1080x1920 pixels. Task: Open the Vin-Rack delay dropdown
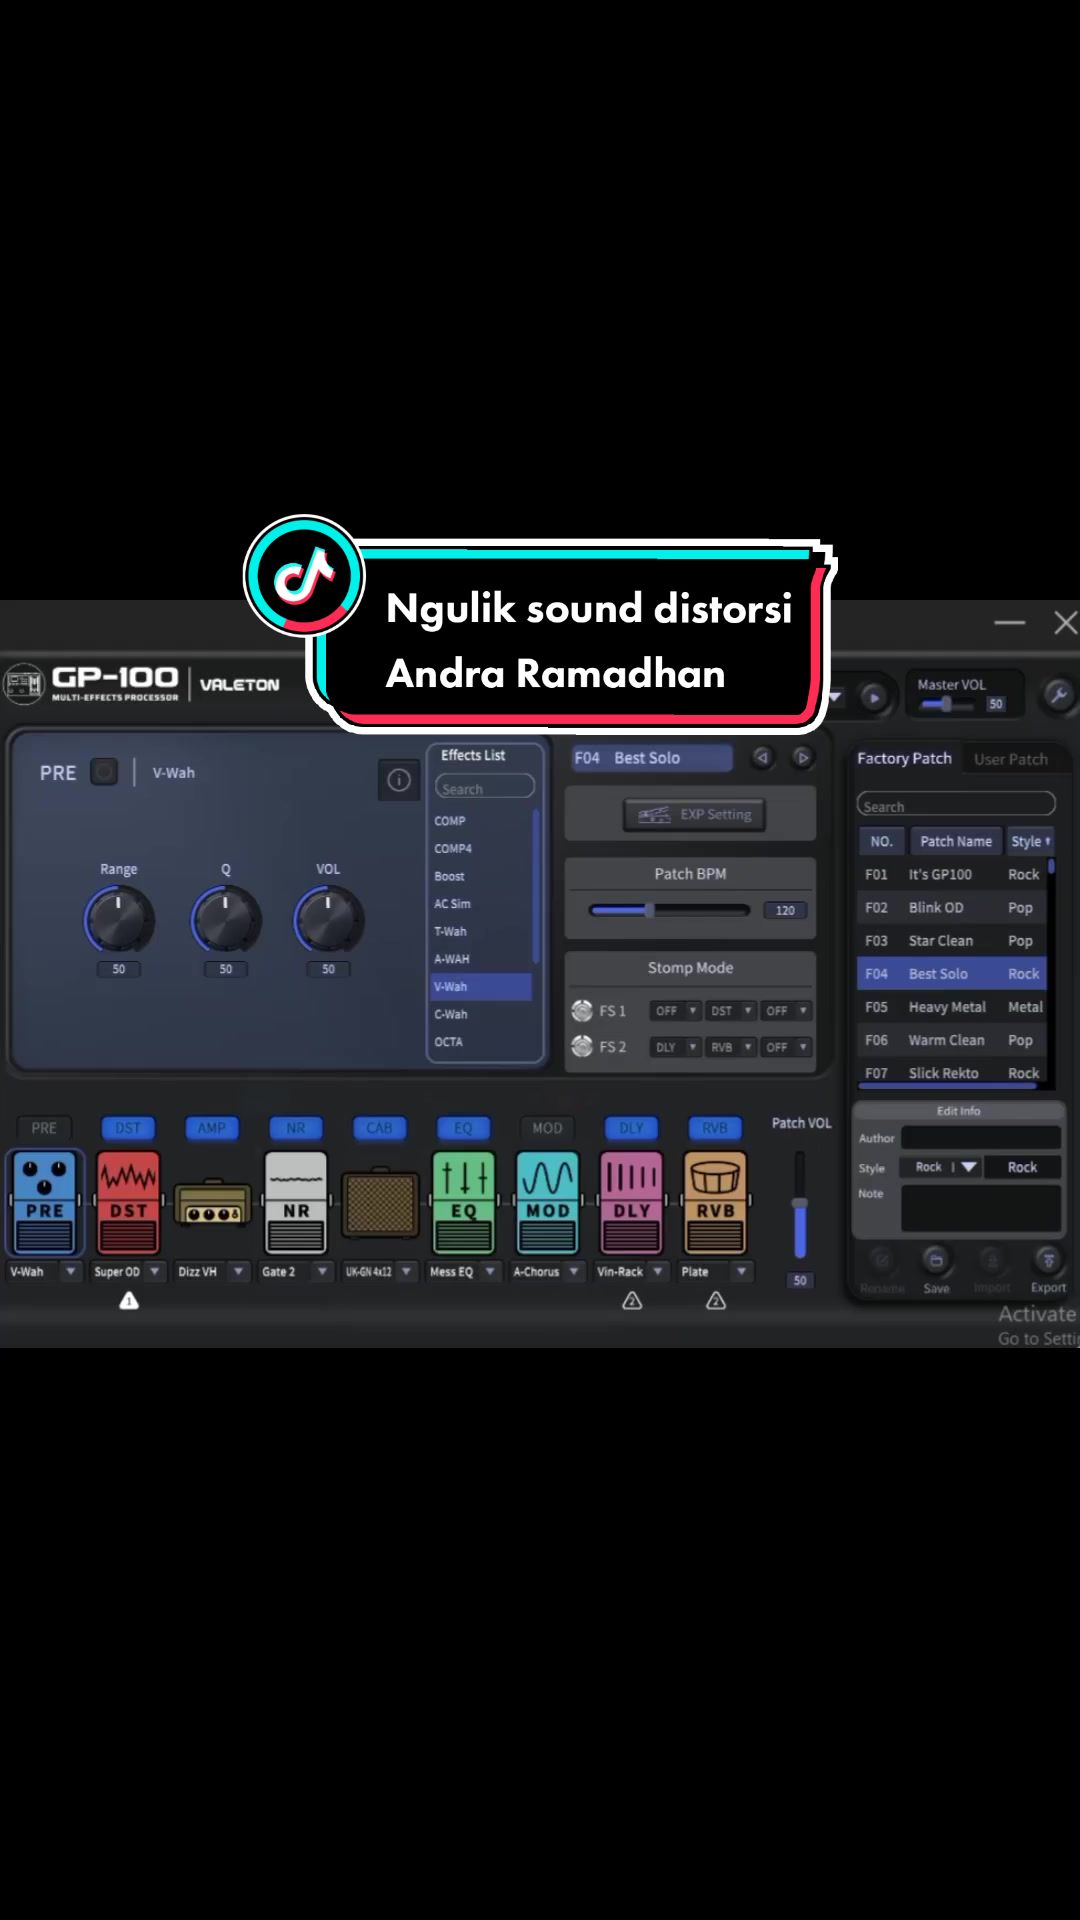(x=658, y=1272)
